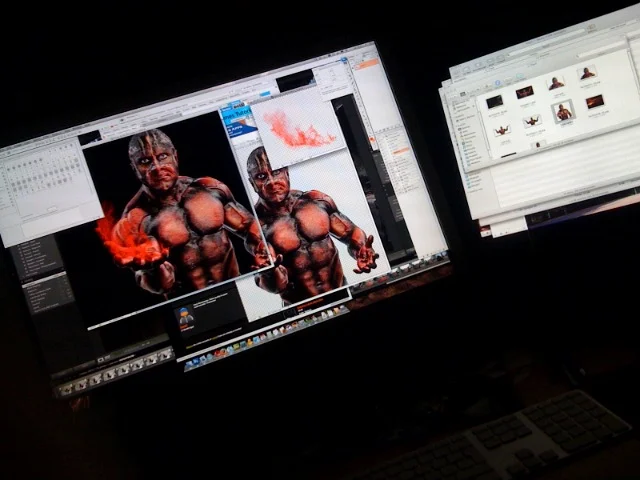Open the dark photo thumbnail in Finder
This screenshot has width=640, height=480.
point(494,101)
